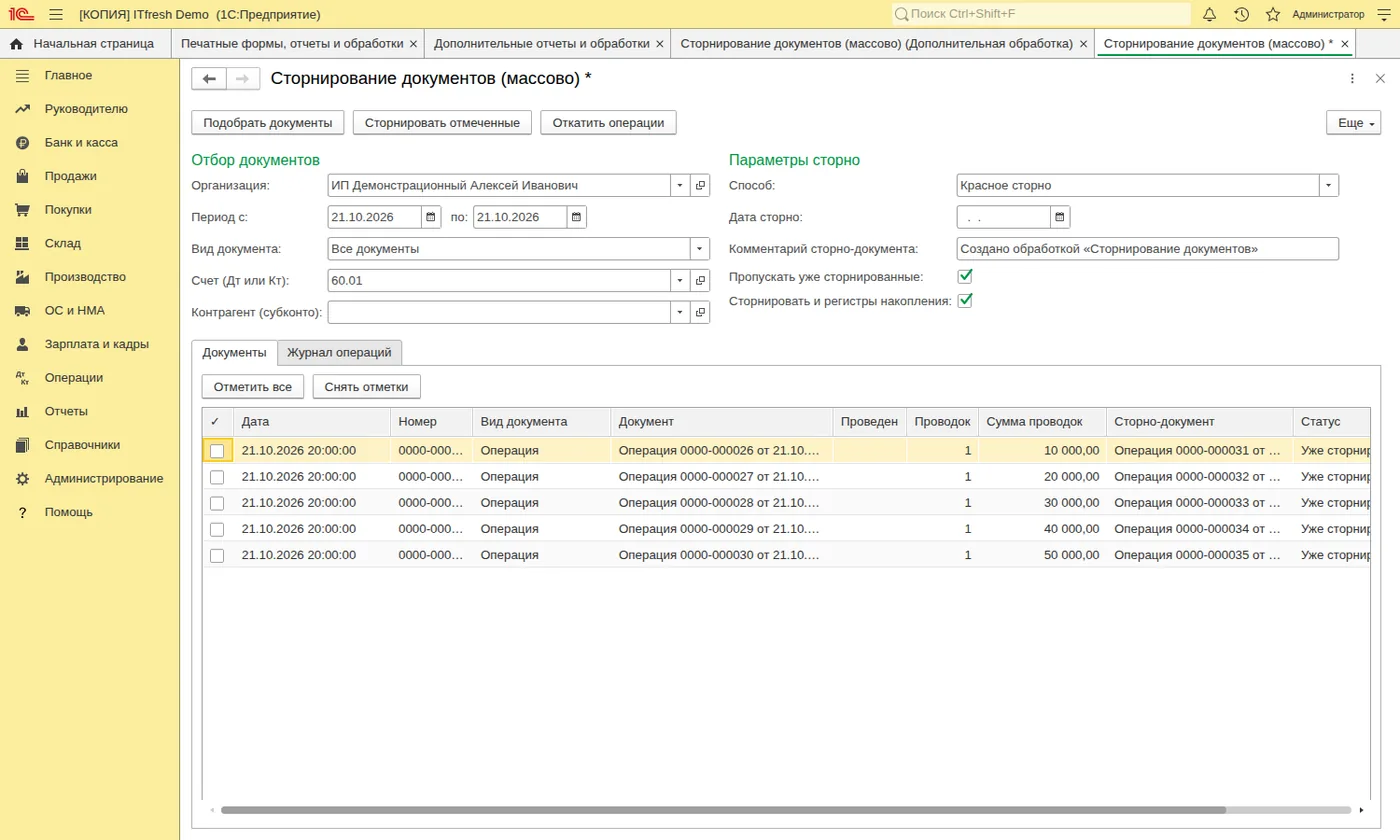Screen dimensions: 1400x840
Task: Switch to 'Документы' tab
Action: tap(234, 353)
